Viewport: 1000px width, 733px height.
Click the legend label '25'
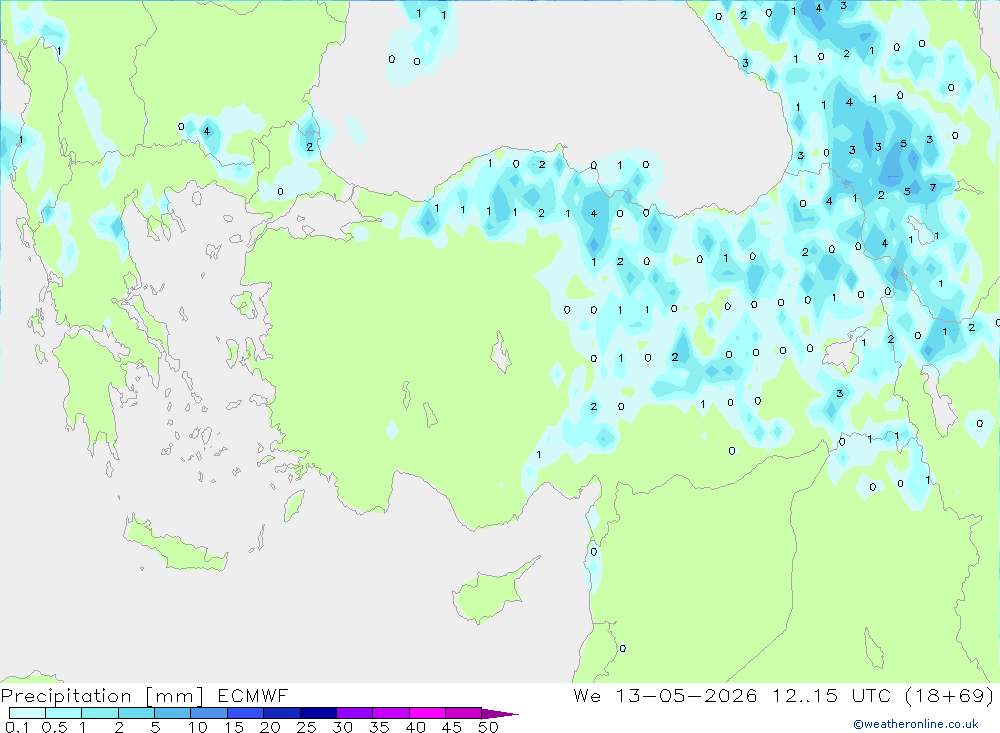(306, 727)
